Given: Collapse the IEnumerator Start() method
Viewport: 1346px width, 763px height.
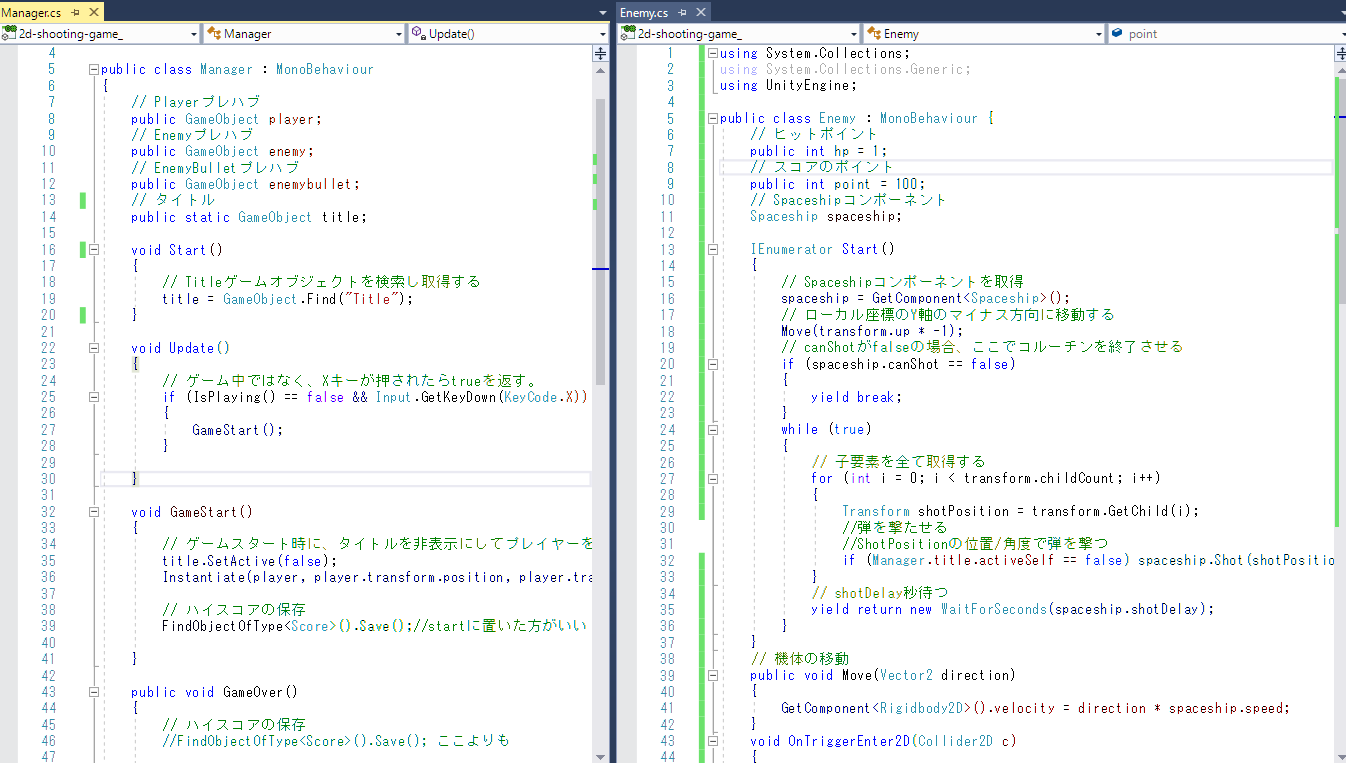Looking at the screenshot, I should coord(712,249).
